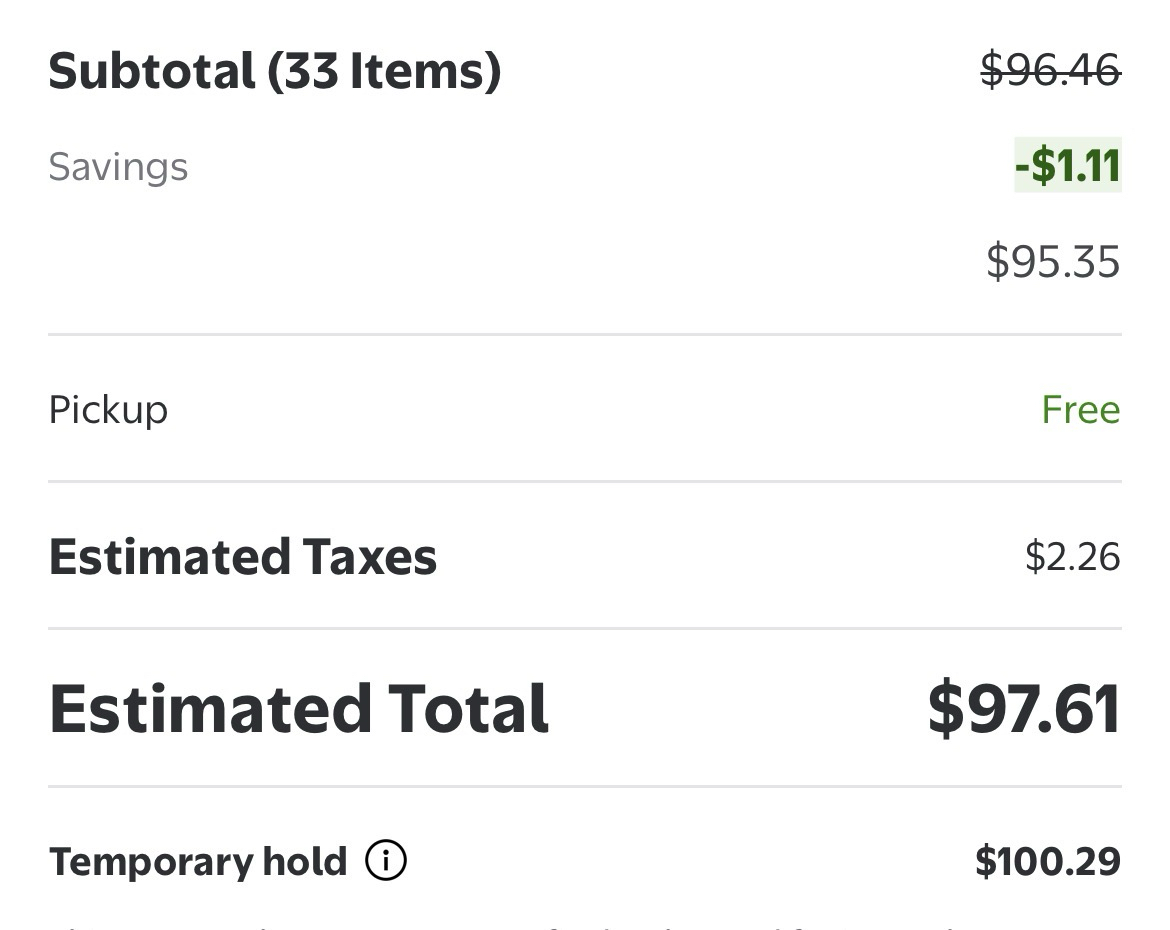Tap the $2.26 tax amount
1170x930 pixels.
pos(1072,557)
